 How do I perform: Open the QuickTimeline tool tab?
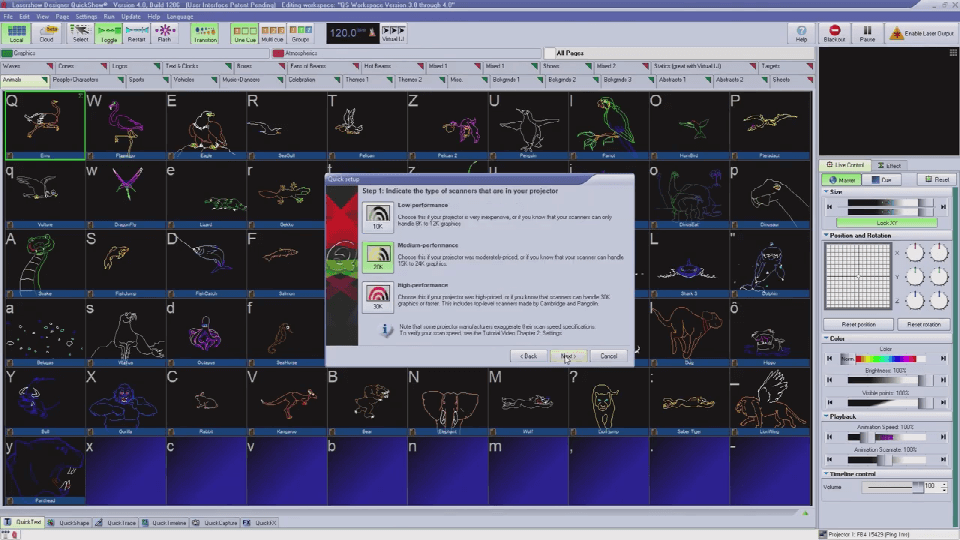164,522
